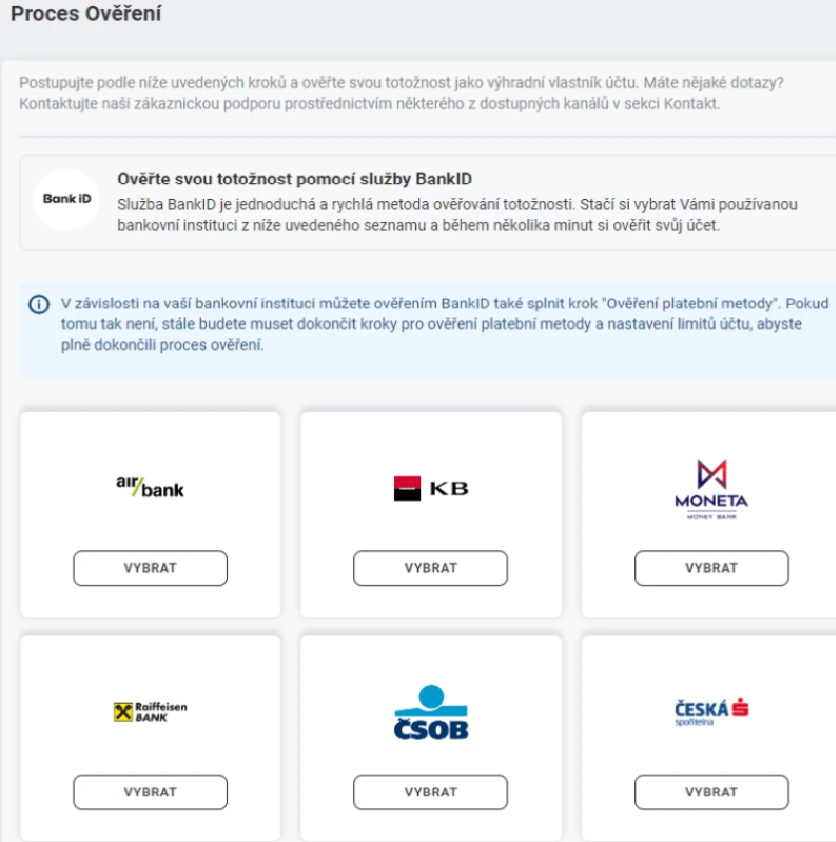This screenshot has height=842, width=836.
Task: Click the Moneta Money Bank logo
Action: [711, 489]
